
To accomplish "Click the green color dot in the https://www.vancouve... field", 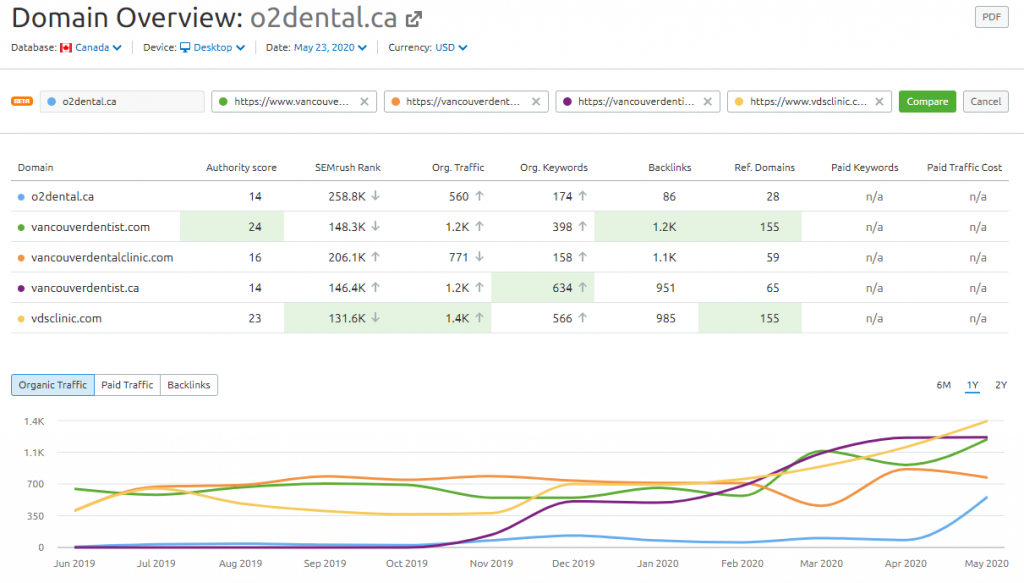I will pyautogui.click(x=223, y=101).
